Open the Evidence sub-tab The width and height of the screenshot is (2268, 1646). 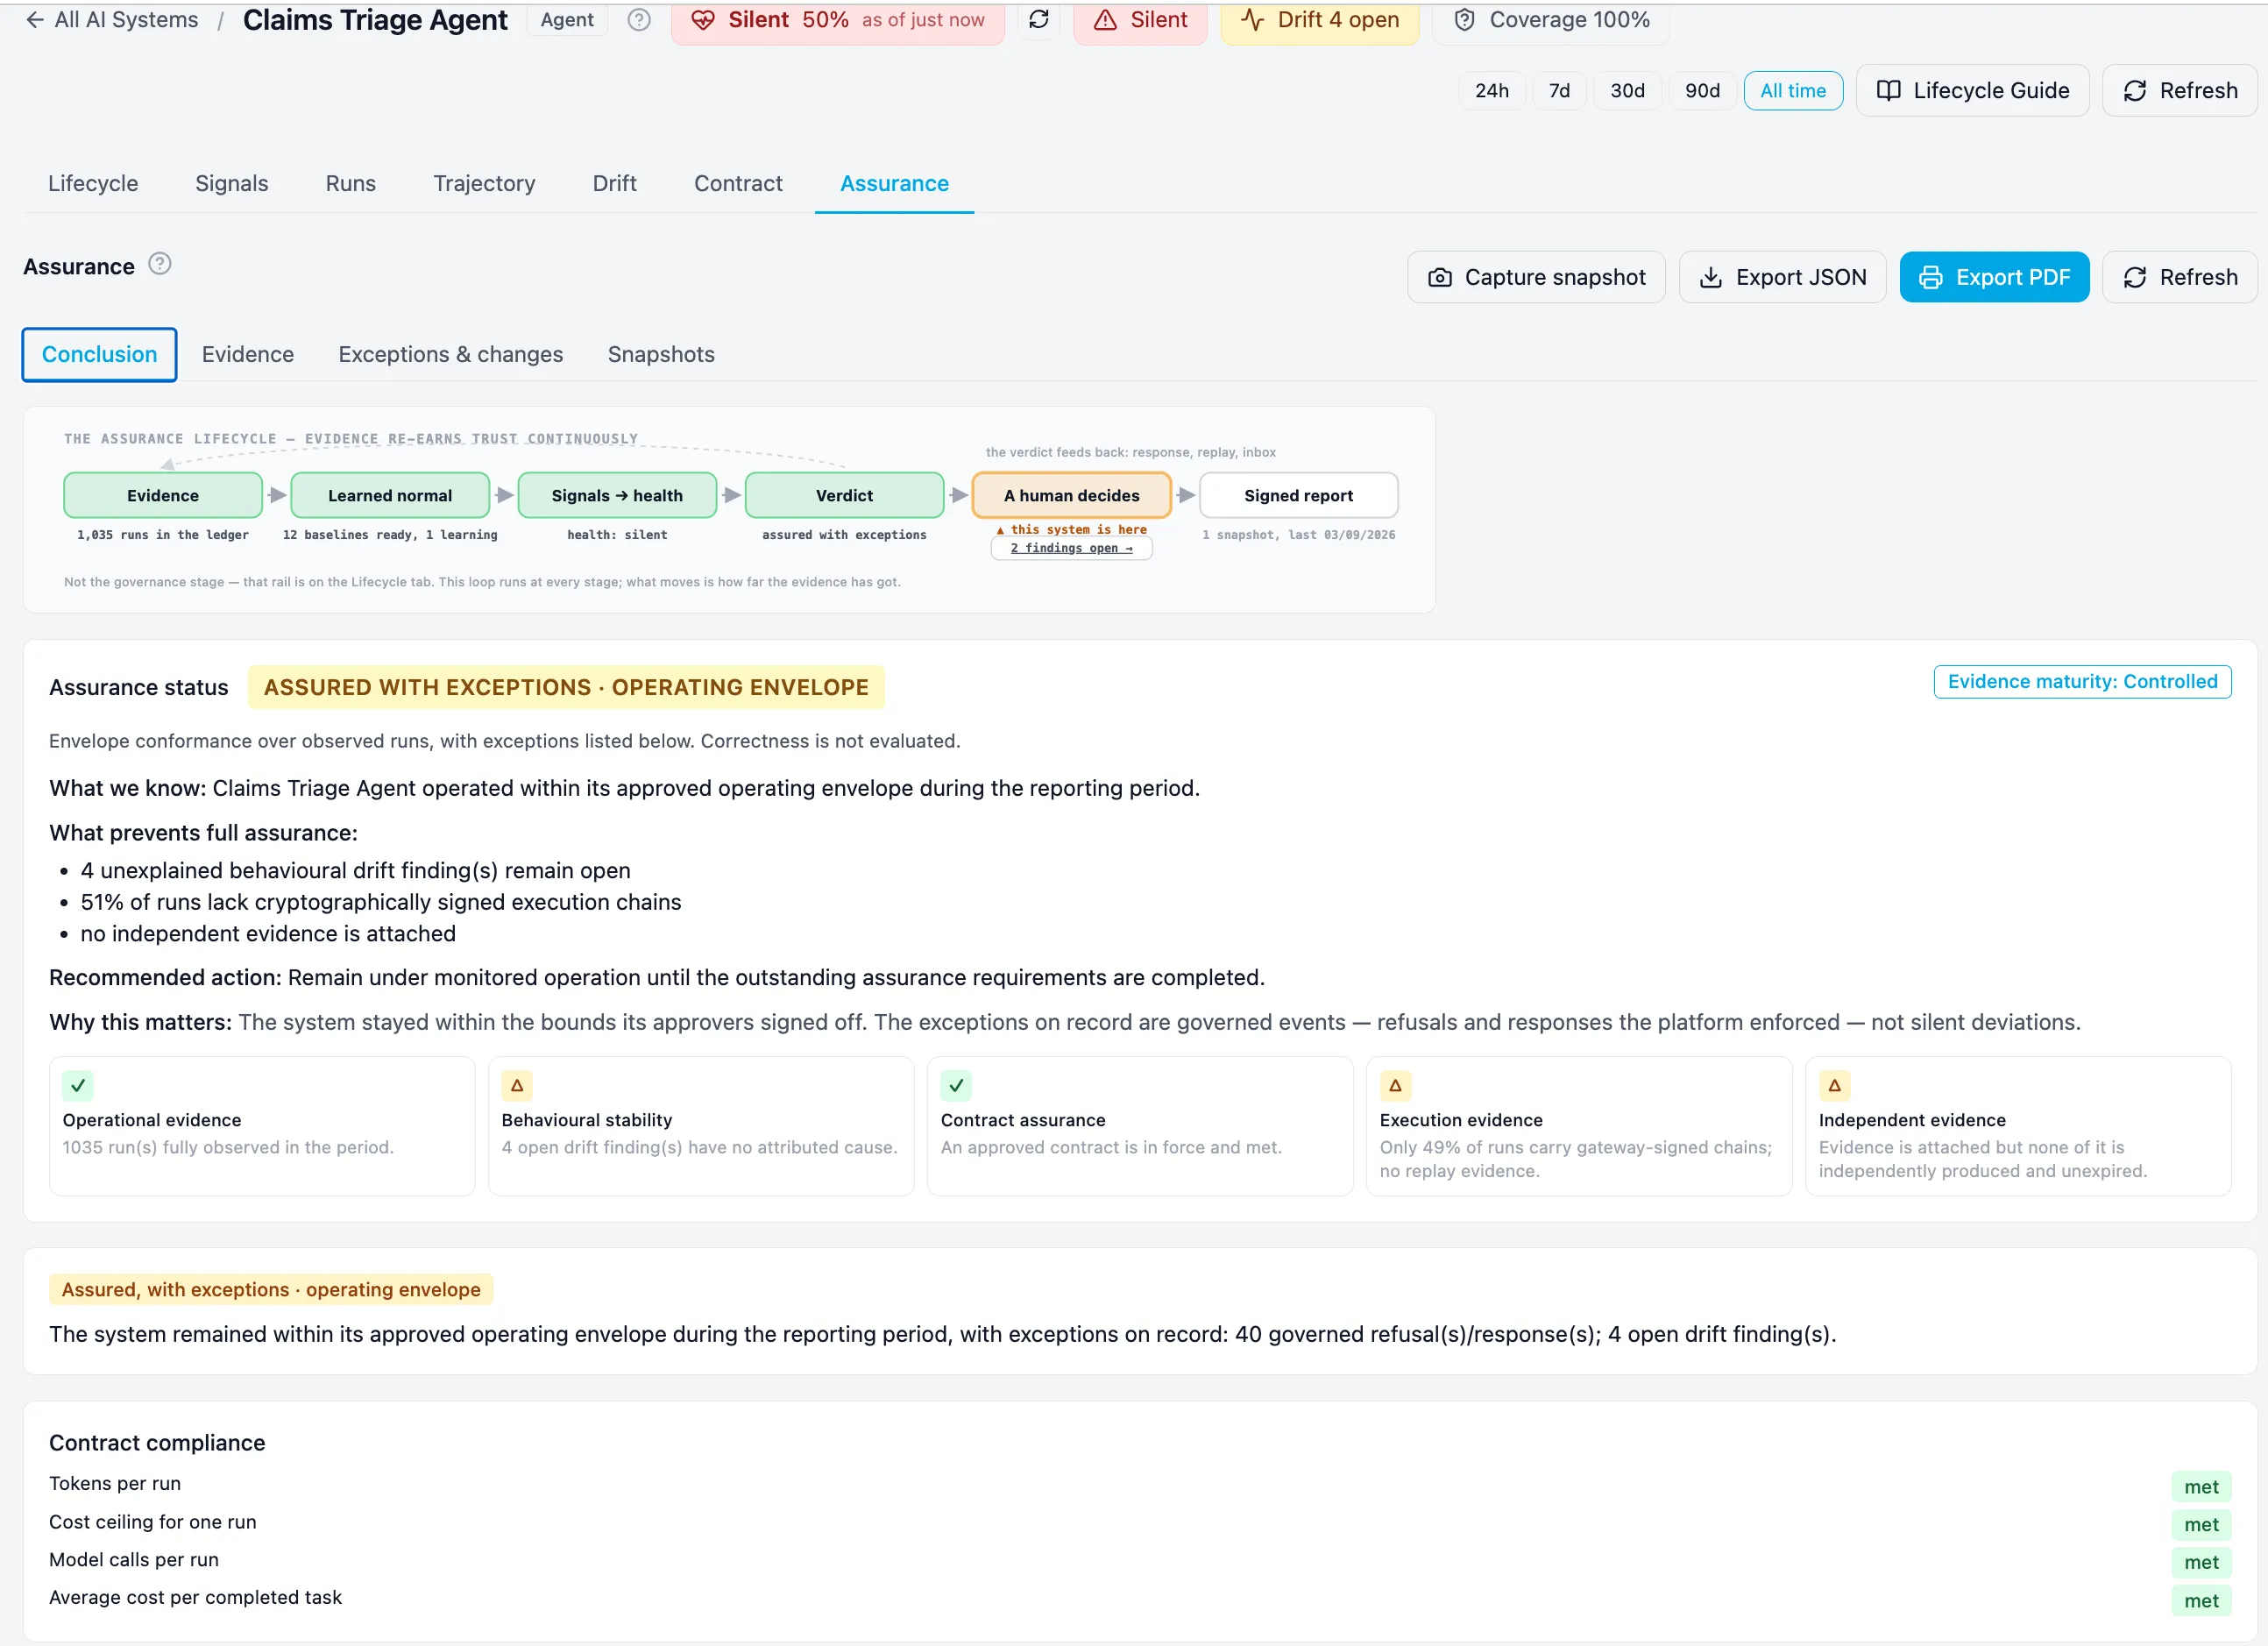tap(248, 355)
